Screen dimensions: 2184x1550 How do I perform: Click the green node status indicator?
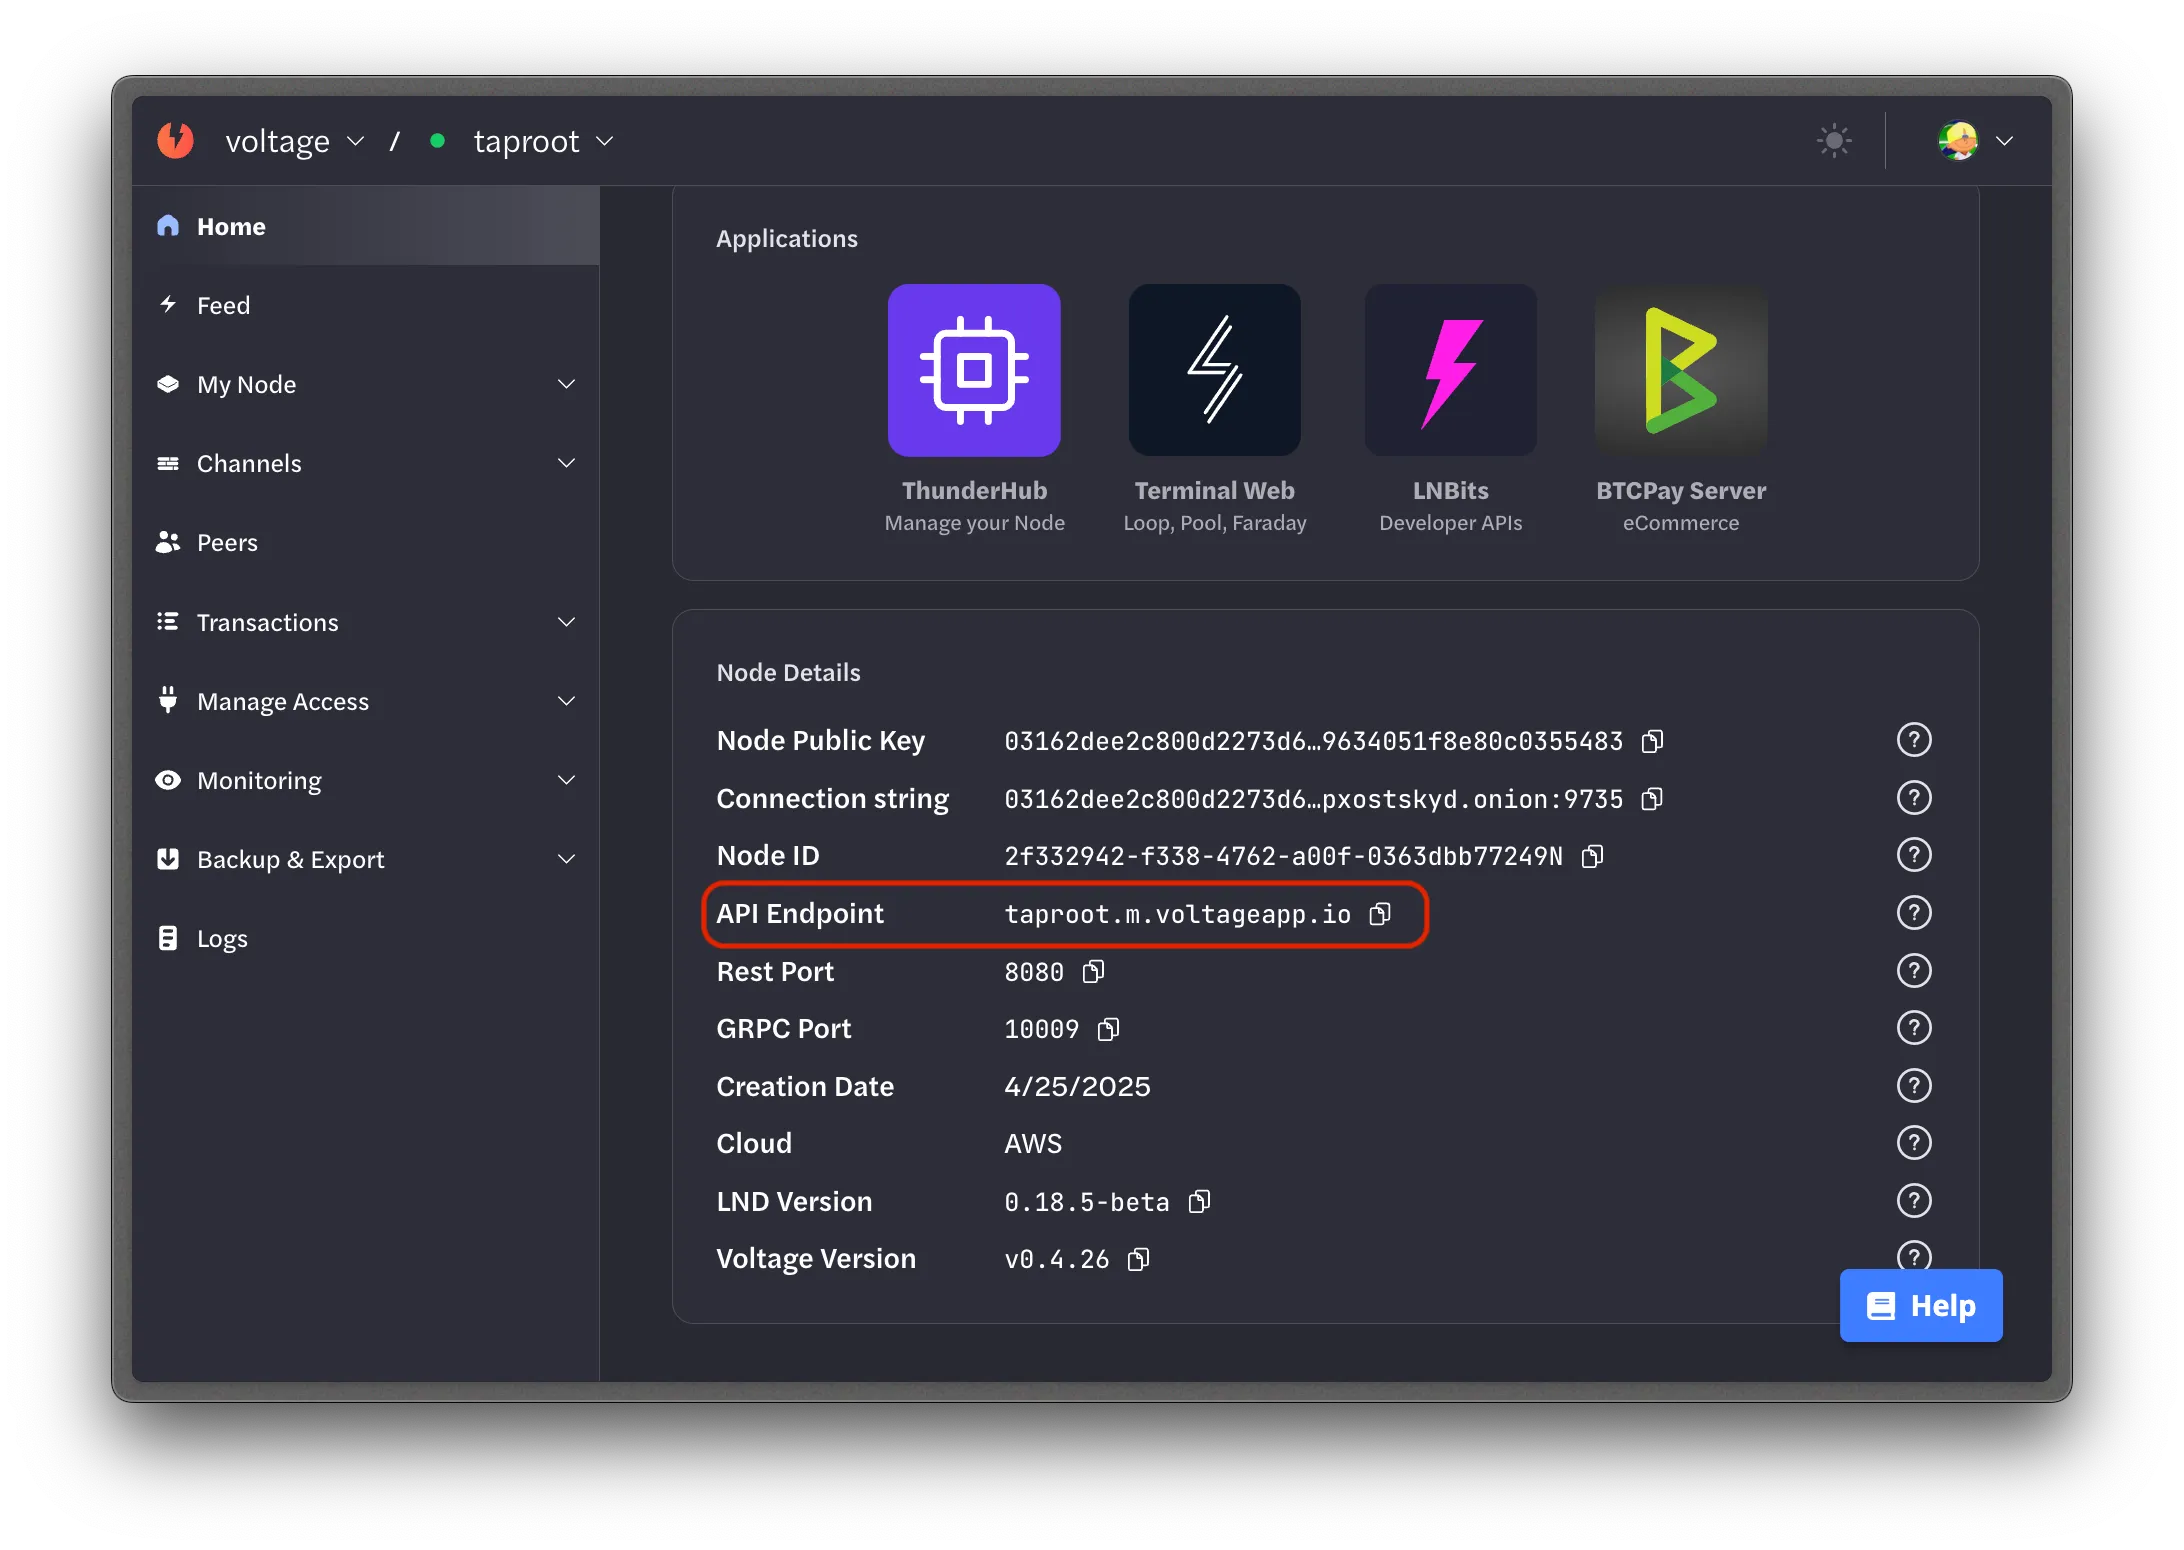(437, 141)
